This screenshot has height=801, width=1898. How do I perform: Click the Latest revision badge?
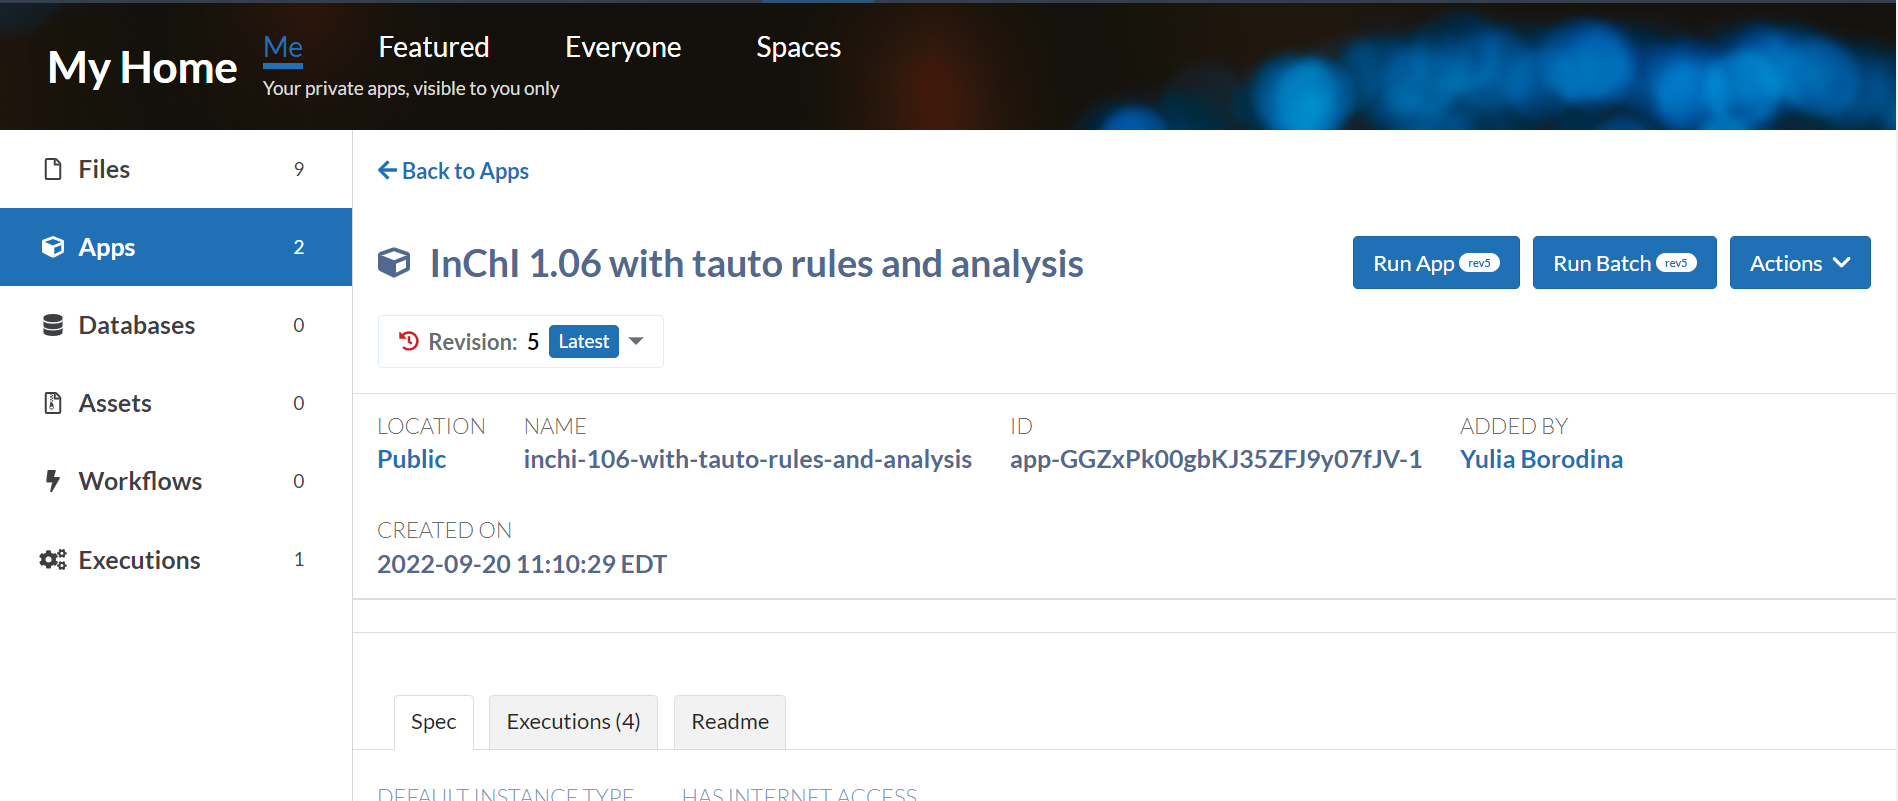583,341
